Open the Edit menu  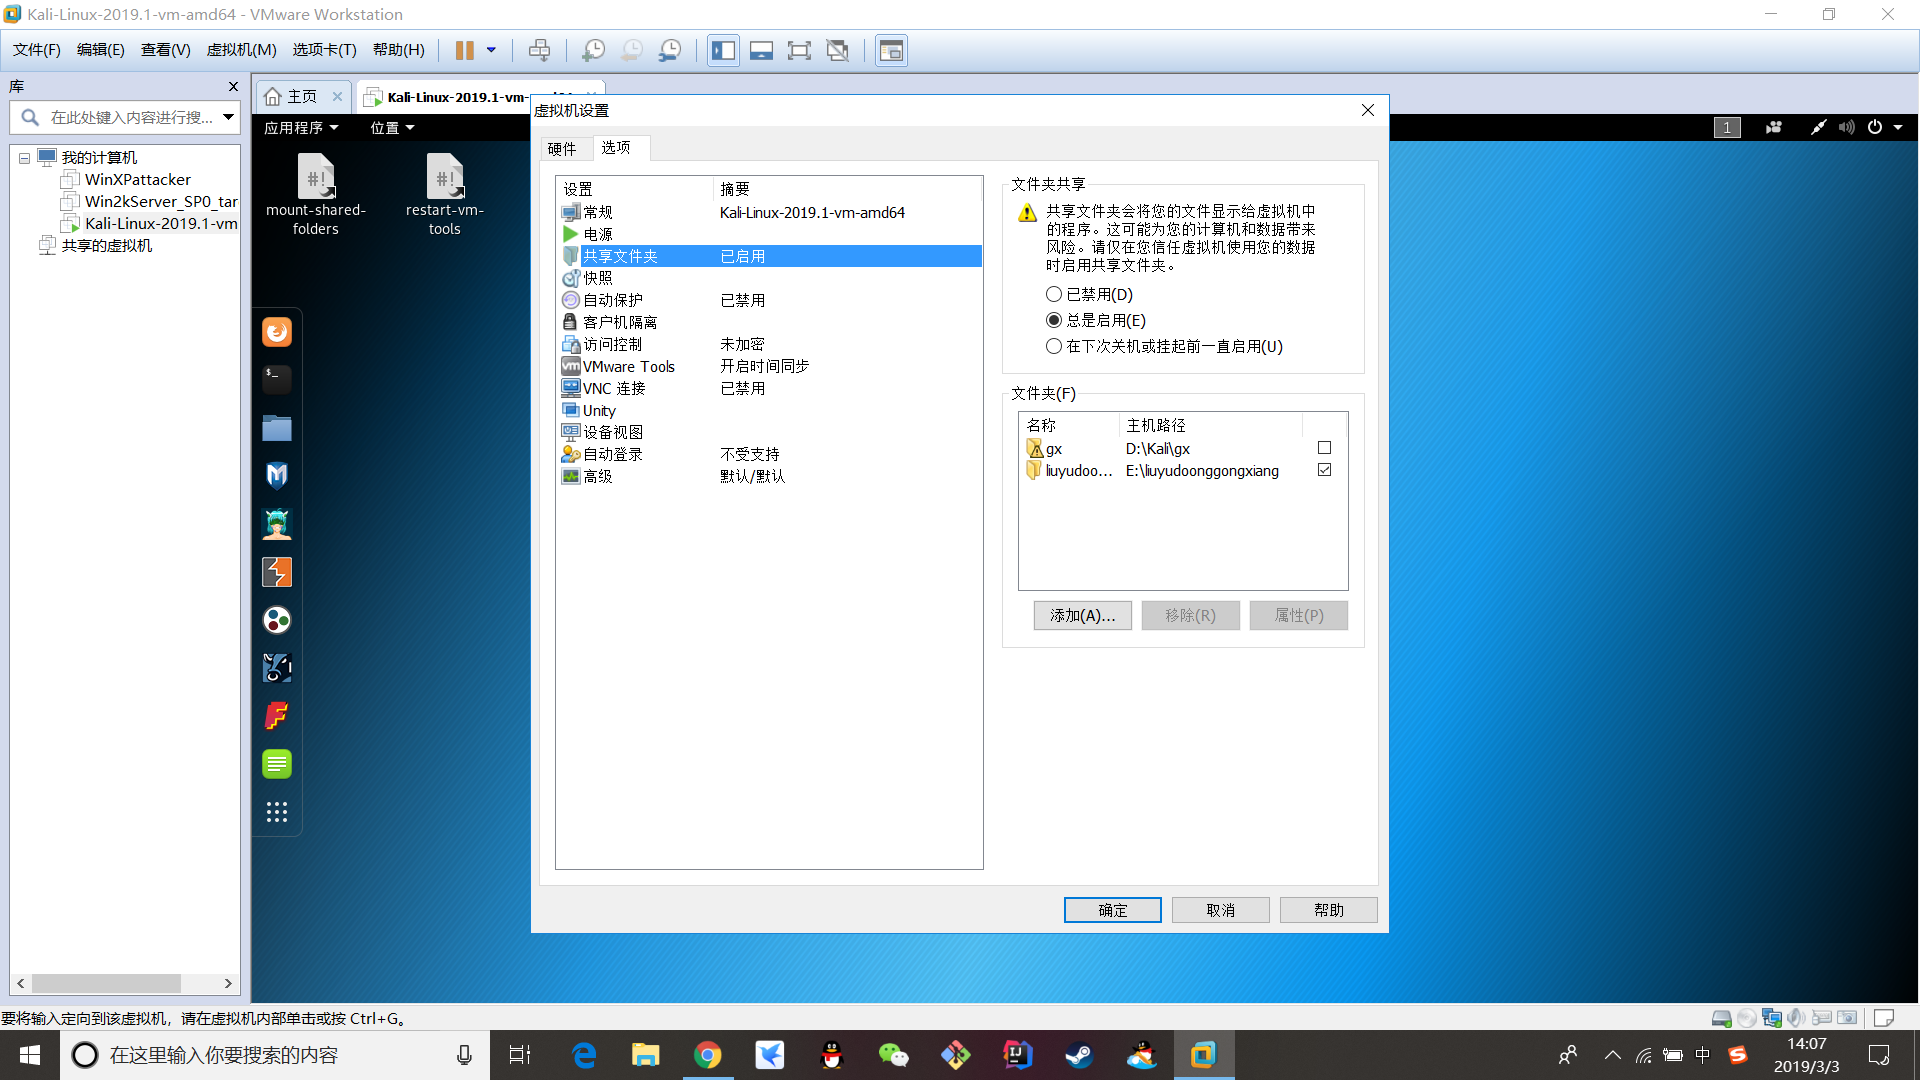(x=101, y=50)
